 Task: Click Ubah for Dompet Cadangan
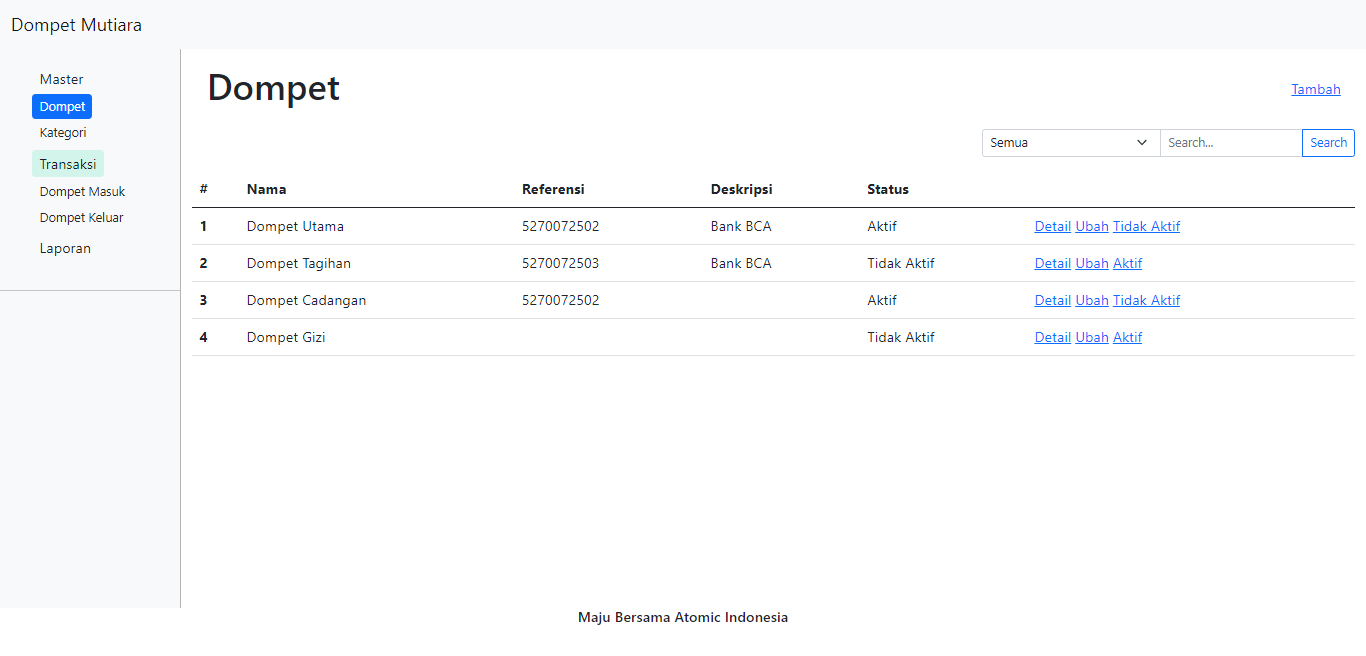click(1091, 301)
